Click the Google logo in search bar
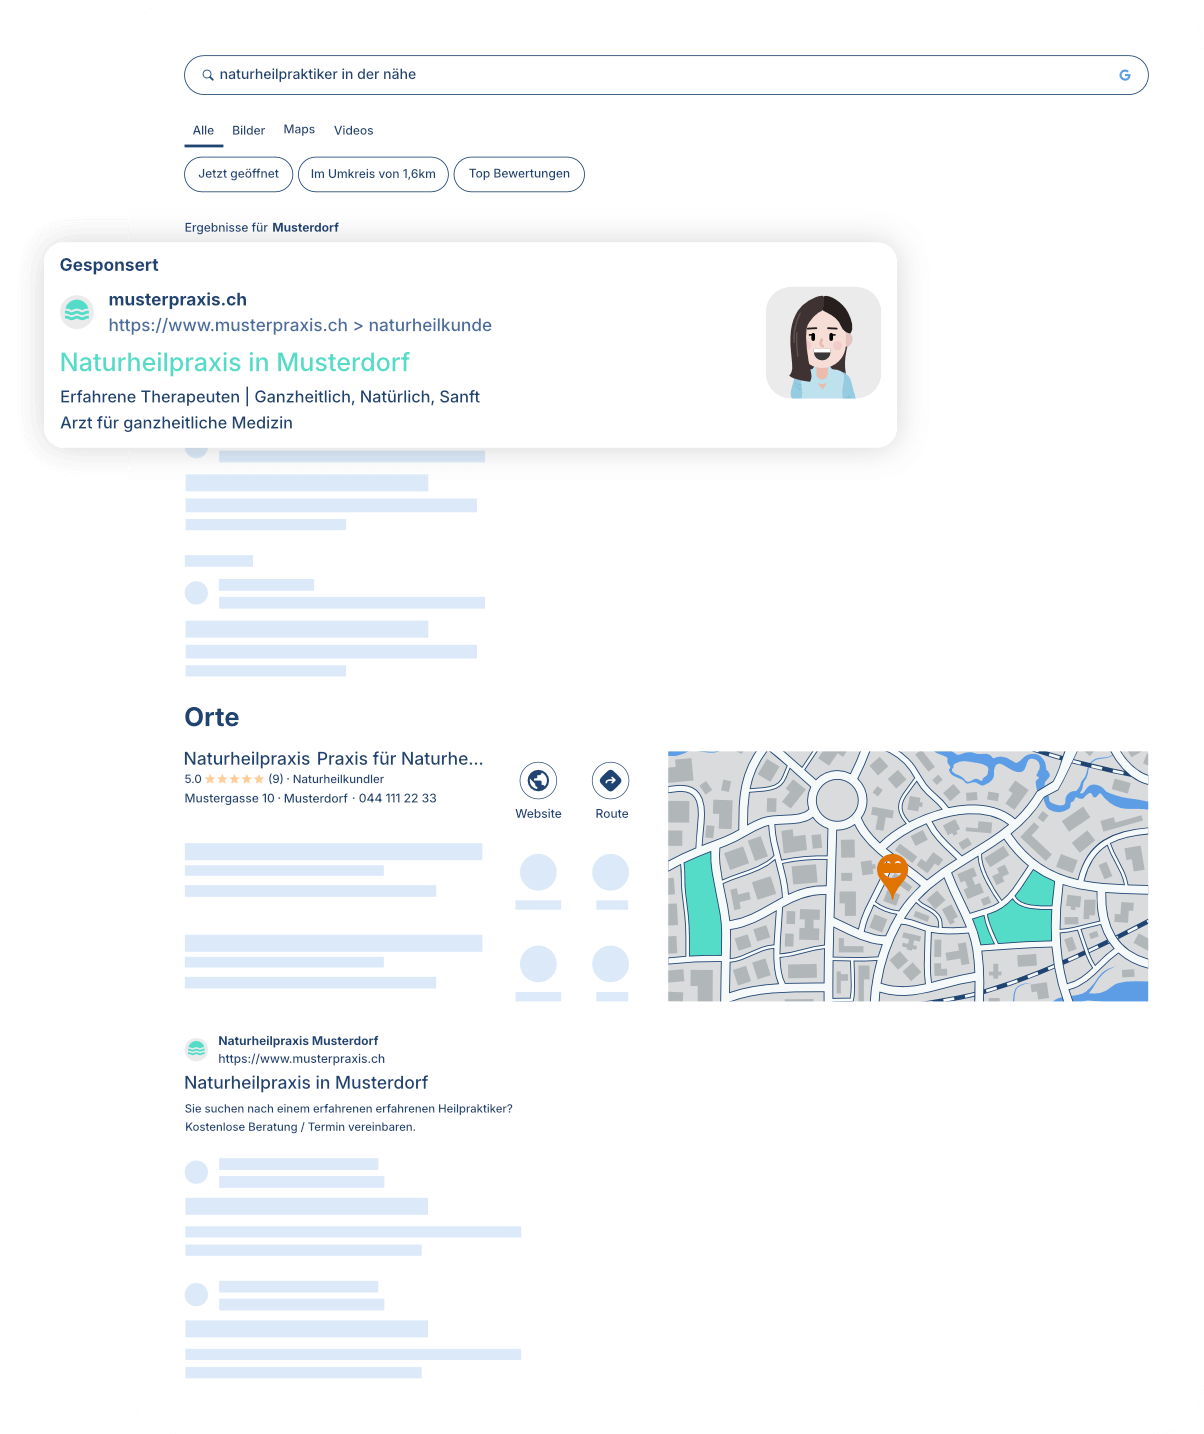 click(x=1125, y=75)
